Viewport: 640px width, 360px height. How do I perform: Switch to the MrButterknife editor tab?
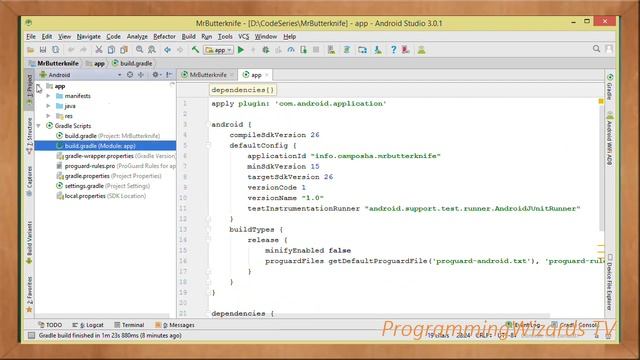point(208,75)
